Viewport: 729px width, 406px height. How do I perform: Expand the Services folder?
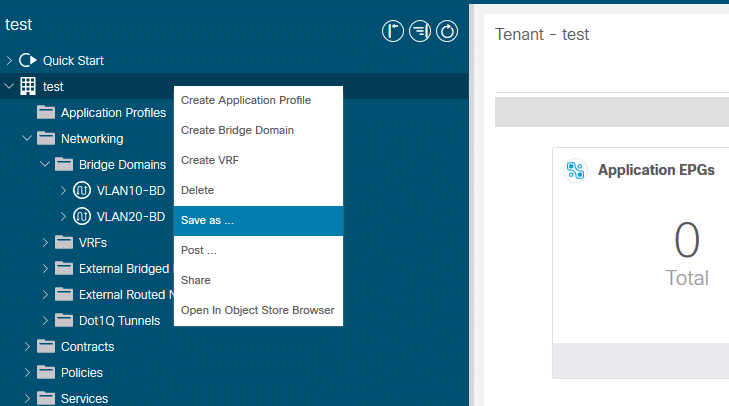click(27, 399)
